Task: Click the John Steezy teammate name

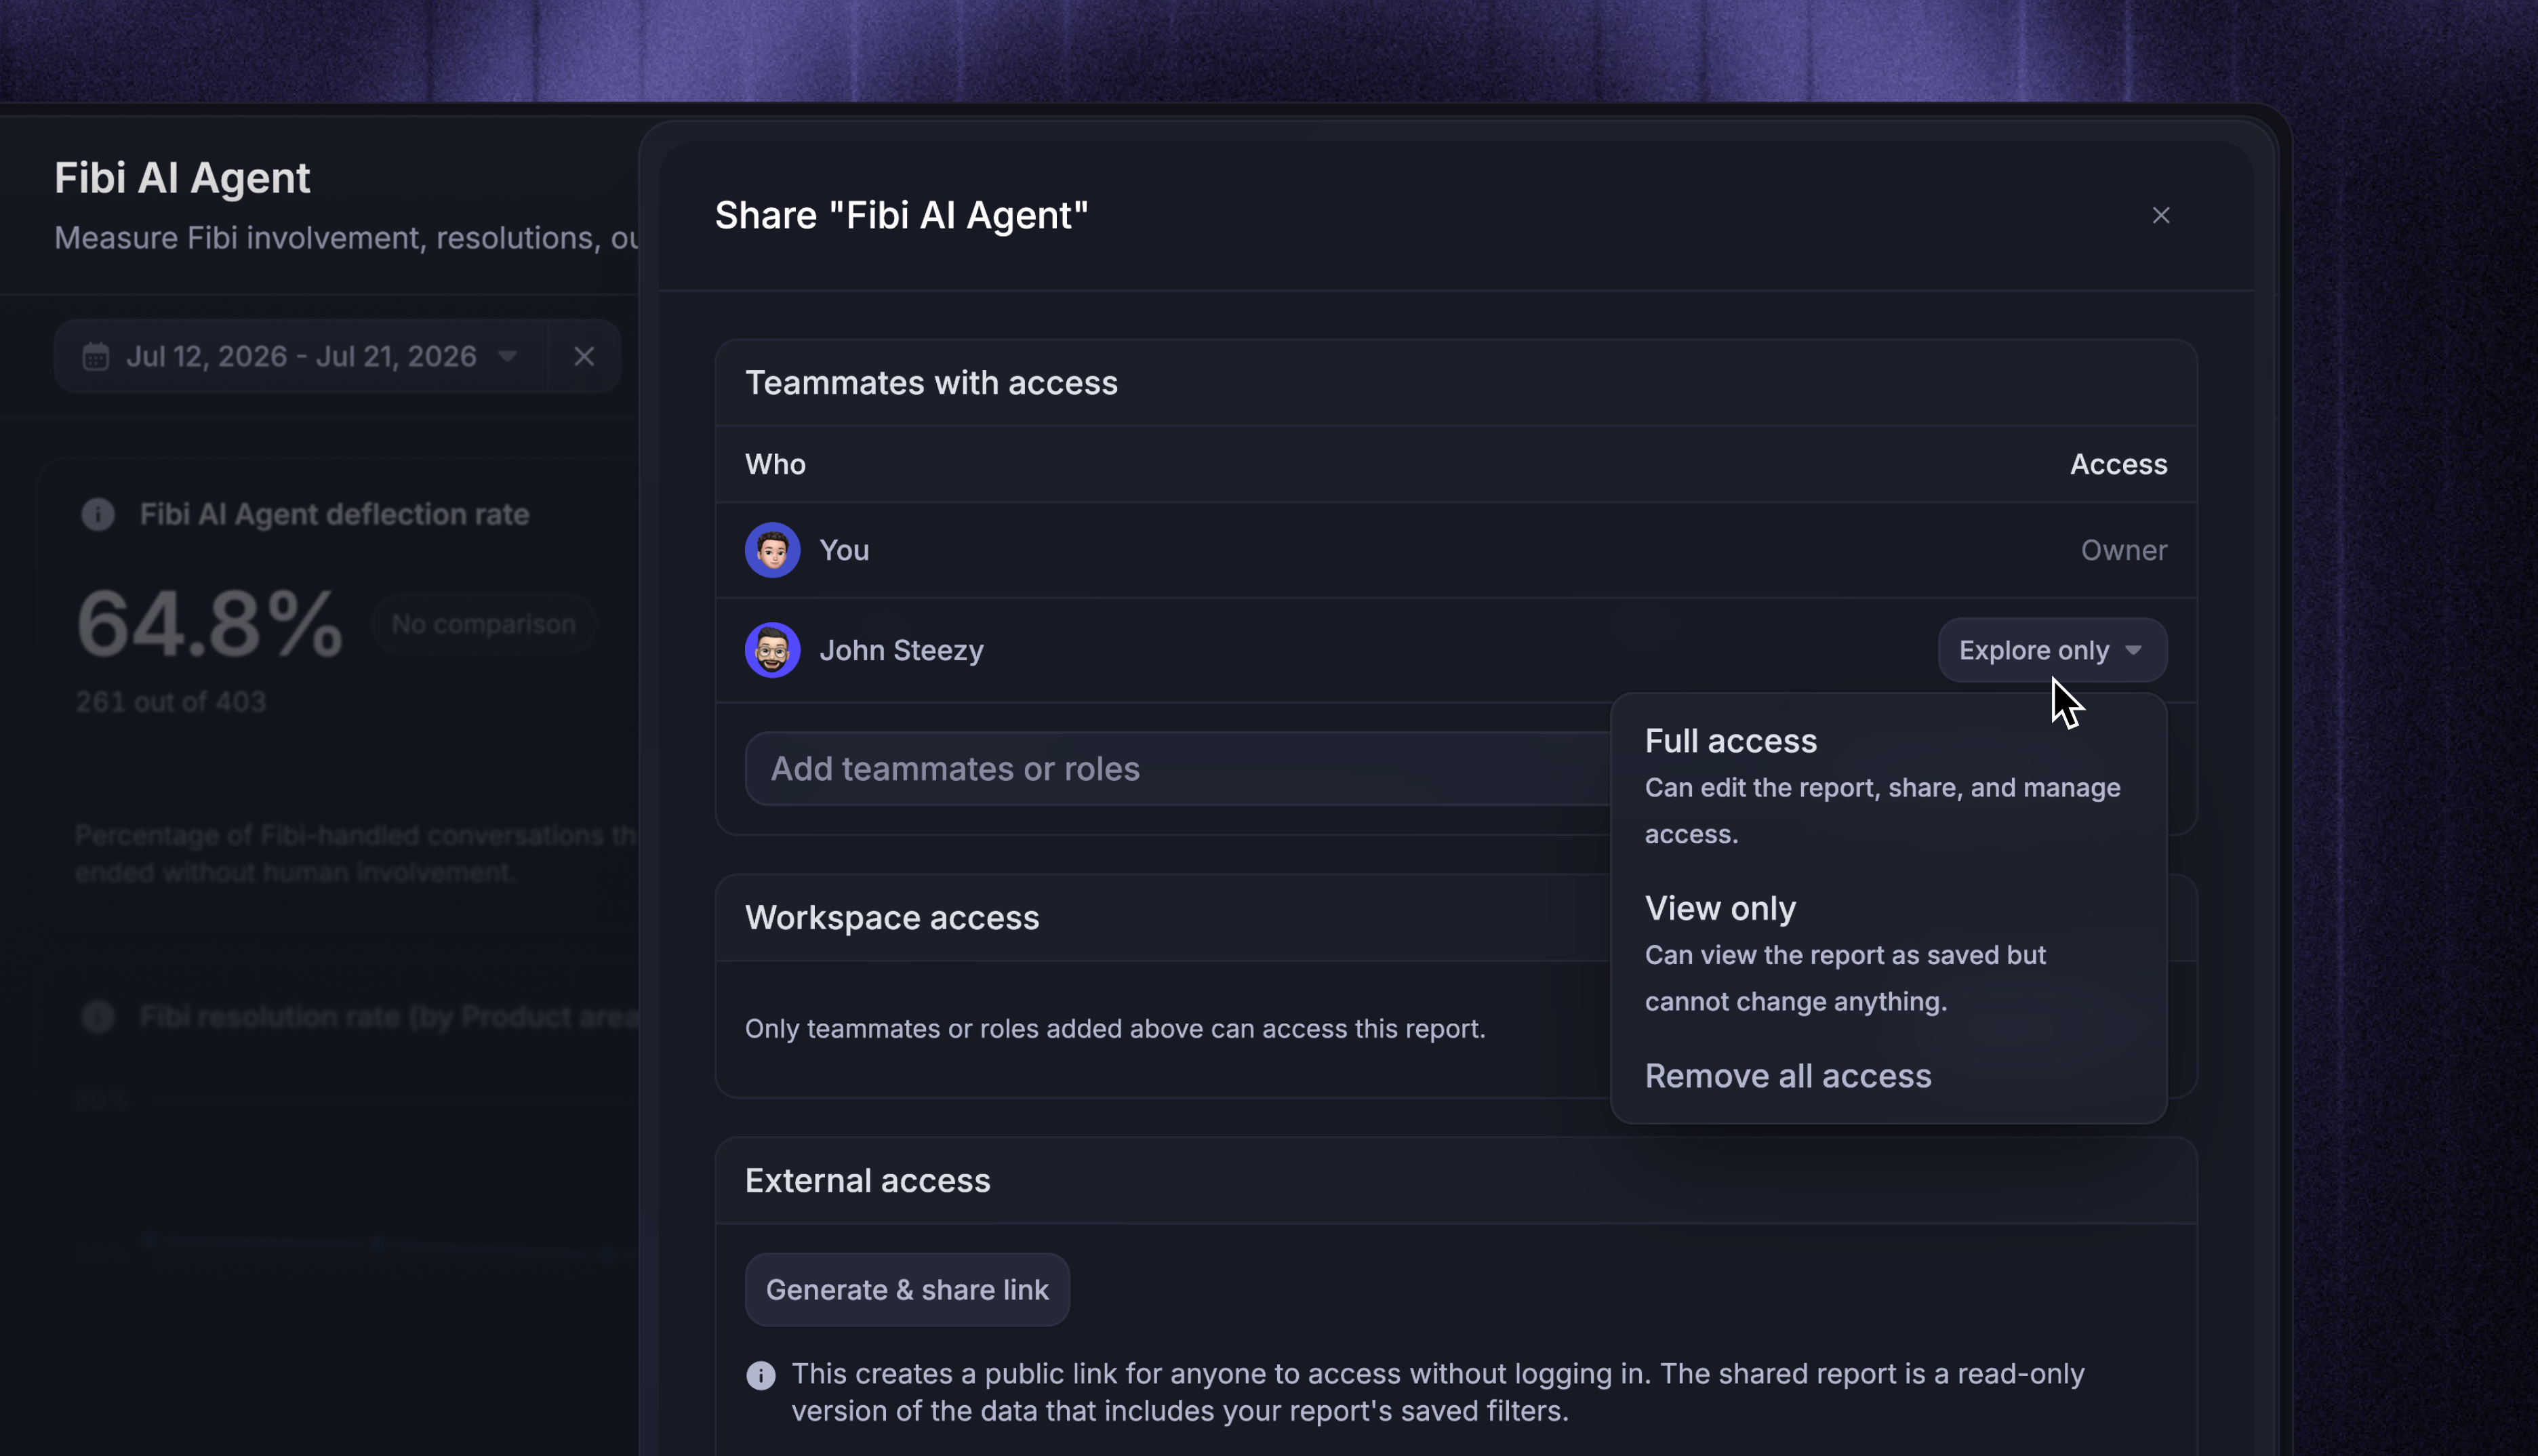Action: 901,650
